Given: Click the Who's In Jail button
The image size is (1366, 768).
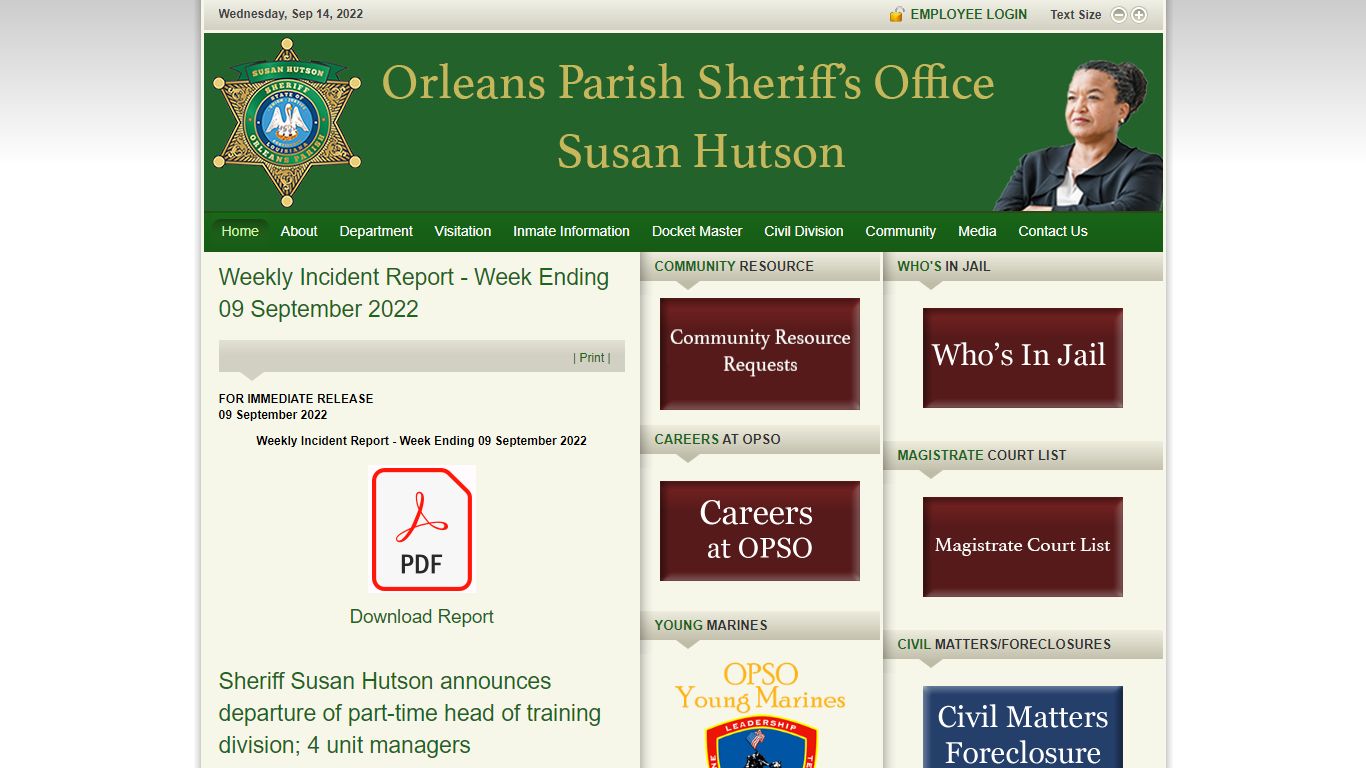Looking at the screenshot, I should pos(1023,358).
